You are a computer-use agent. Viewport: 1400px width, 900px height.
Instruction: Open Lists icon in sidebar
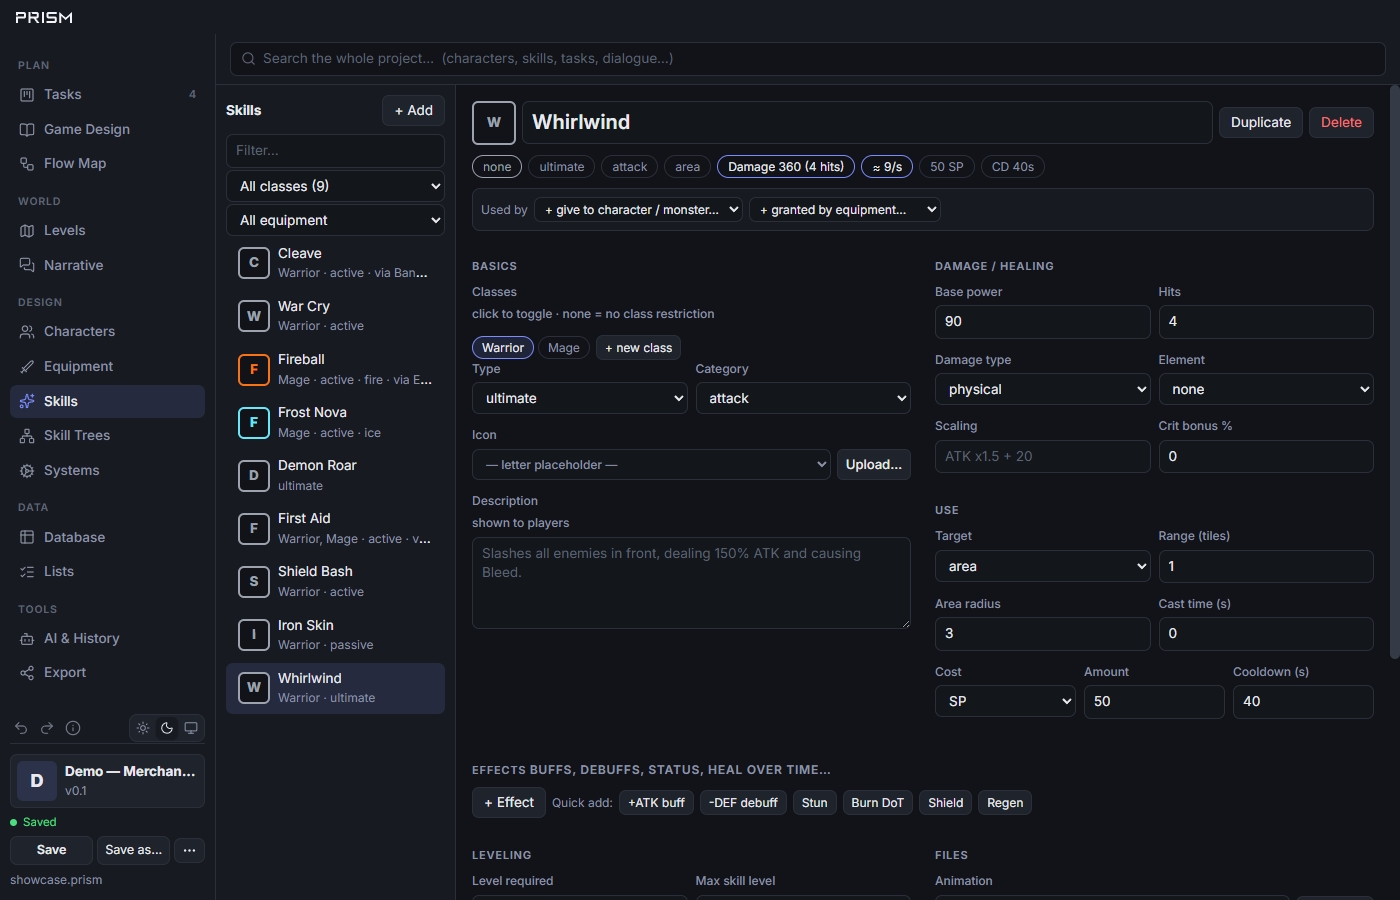27,571
